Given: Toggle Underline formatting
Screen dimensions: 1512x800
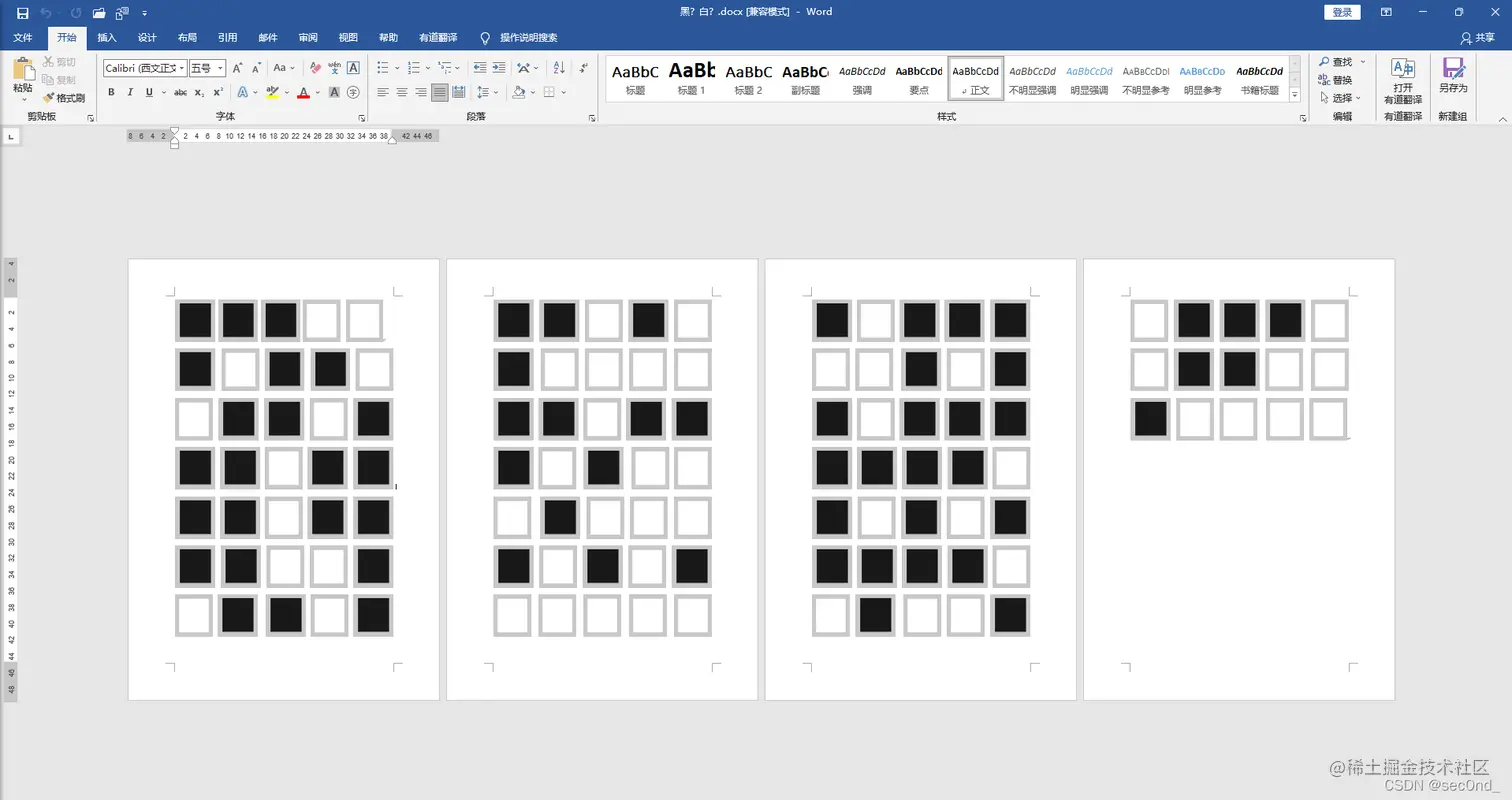Looking at the screenshot, I should (149, 92).
